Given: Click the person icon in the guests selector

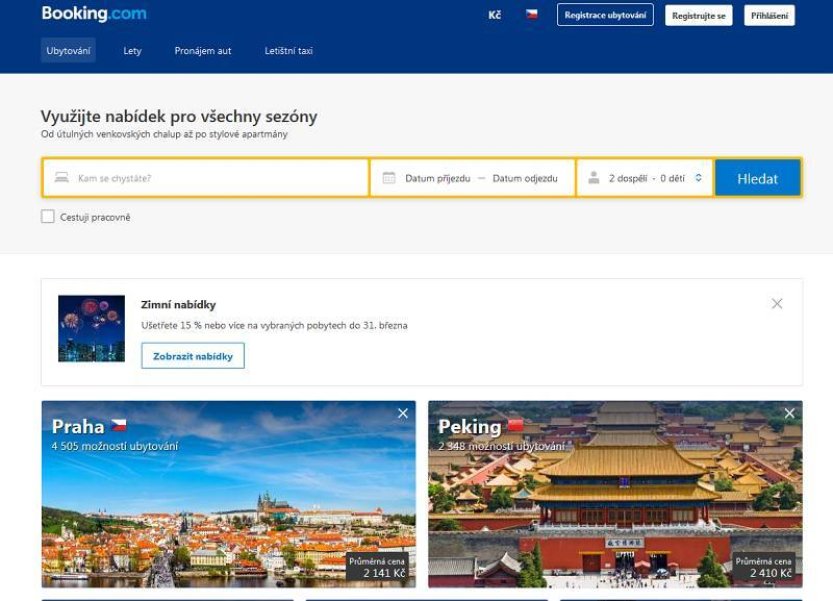Looking at the screenshot, I should click(x=592, y=177).
